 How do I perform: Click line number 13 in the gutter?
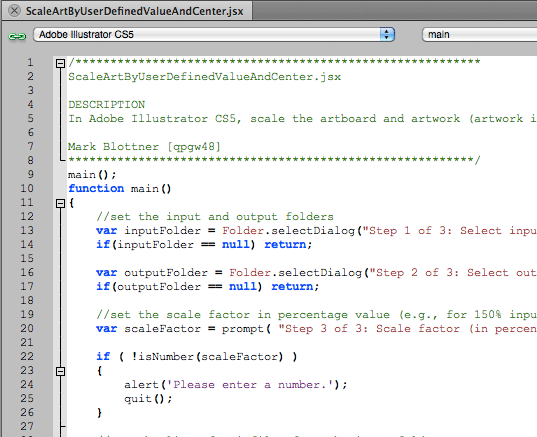[27, 230]
